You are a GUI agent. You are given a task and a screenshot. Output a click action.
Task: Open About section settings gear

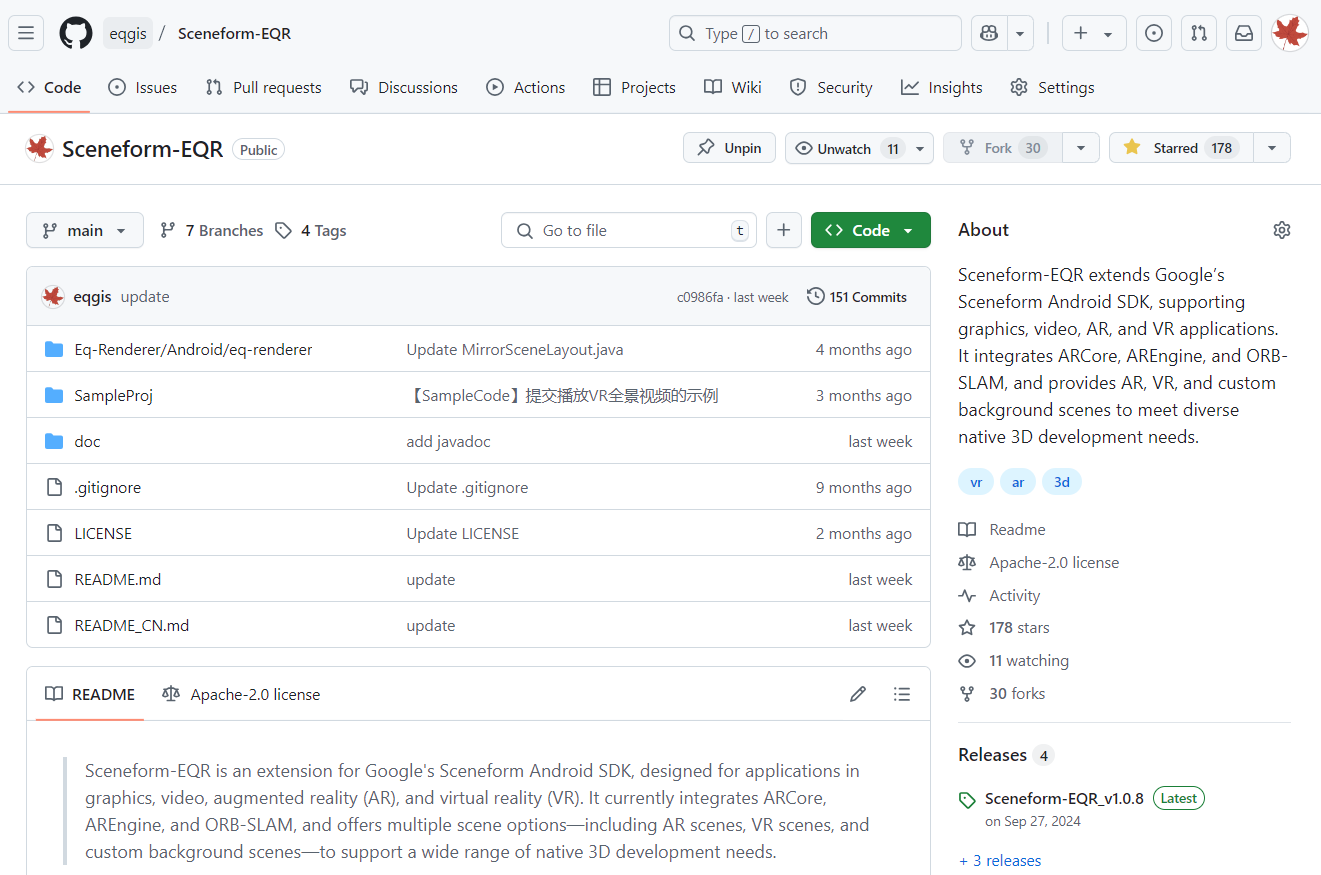[x=1282, y=230]
